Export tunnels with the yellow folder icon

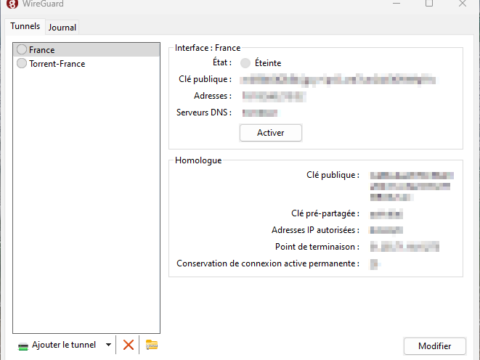[x=152, y=345]
